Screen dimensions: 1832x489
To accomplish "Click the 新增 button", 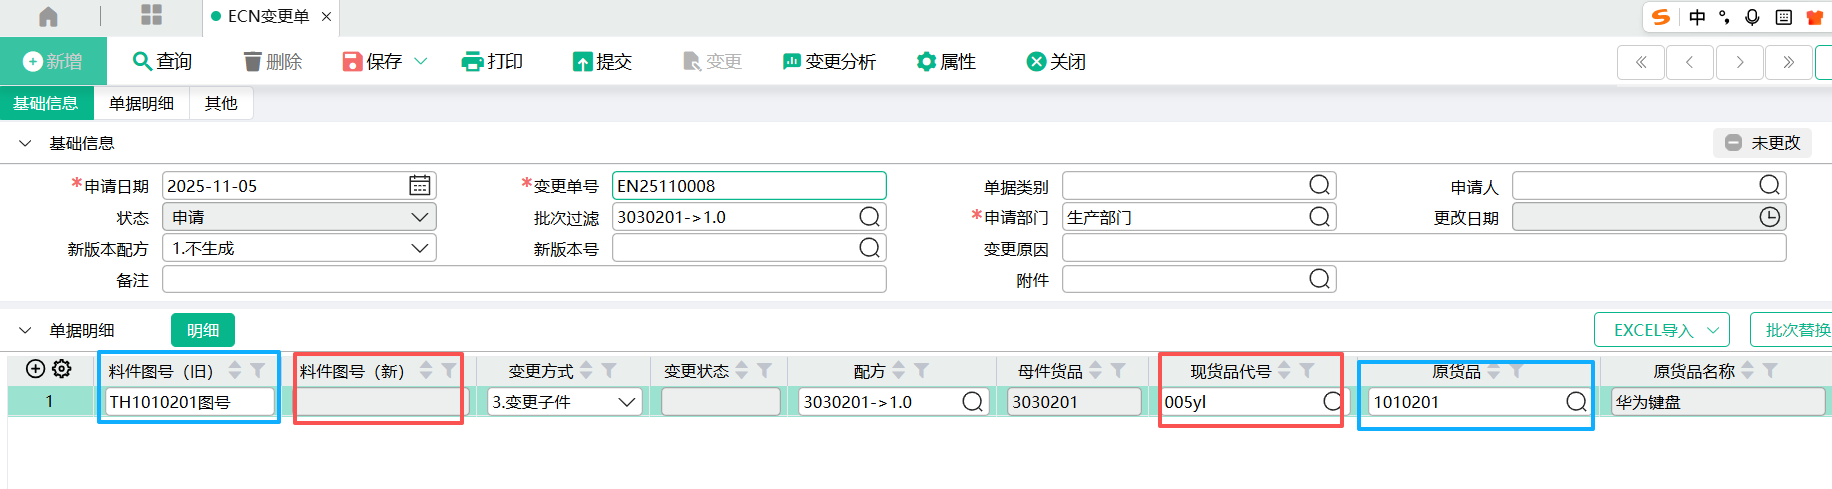I will [52, 62].
